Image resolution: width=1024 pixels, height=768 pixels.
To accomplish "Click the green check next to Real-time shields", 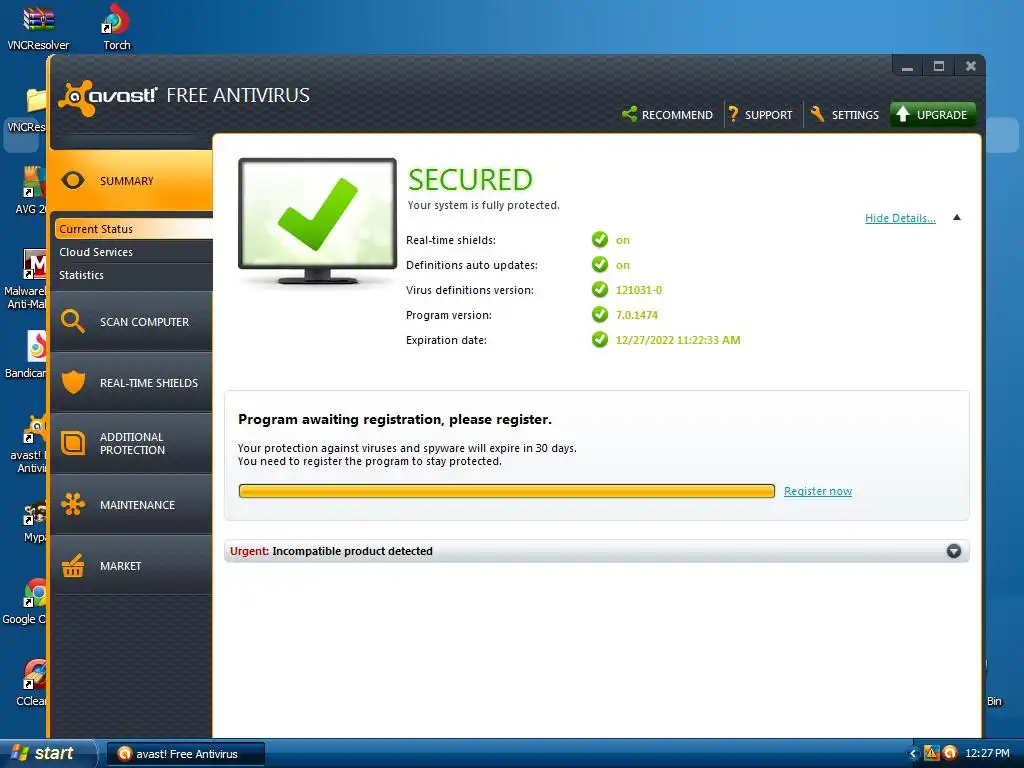I will point(600,240).
